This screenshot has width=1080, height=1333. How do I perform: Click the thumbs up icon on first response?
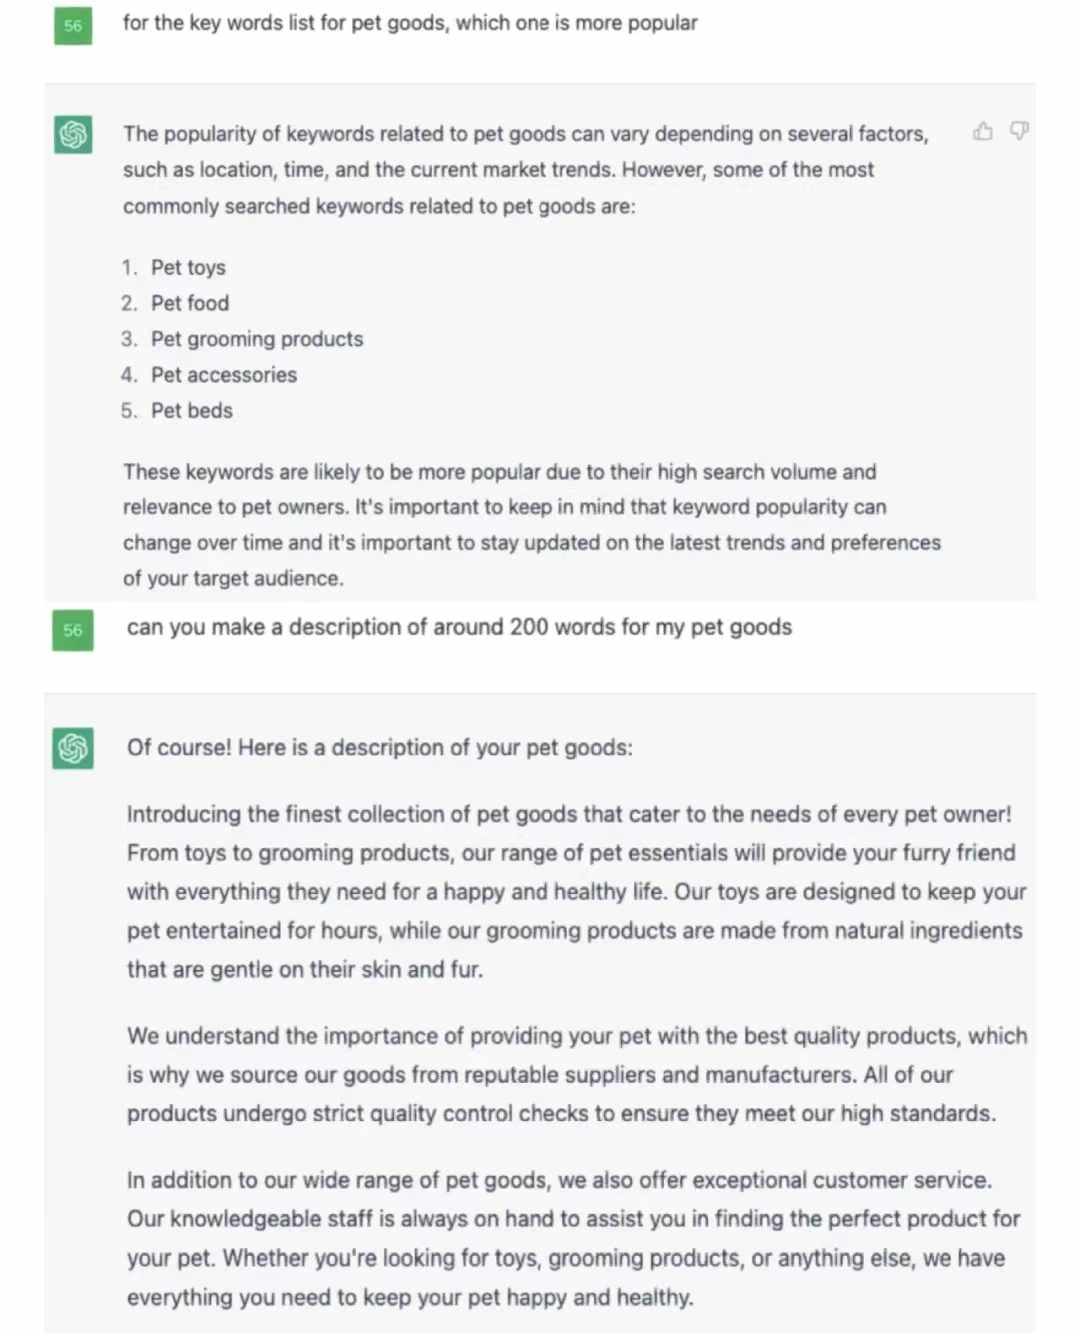983,131
